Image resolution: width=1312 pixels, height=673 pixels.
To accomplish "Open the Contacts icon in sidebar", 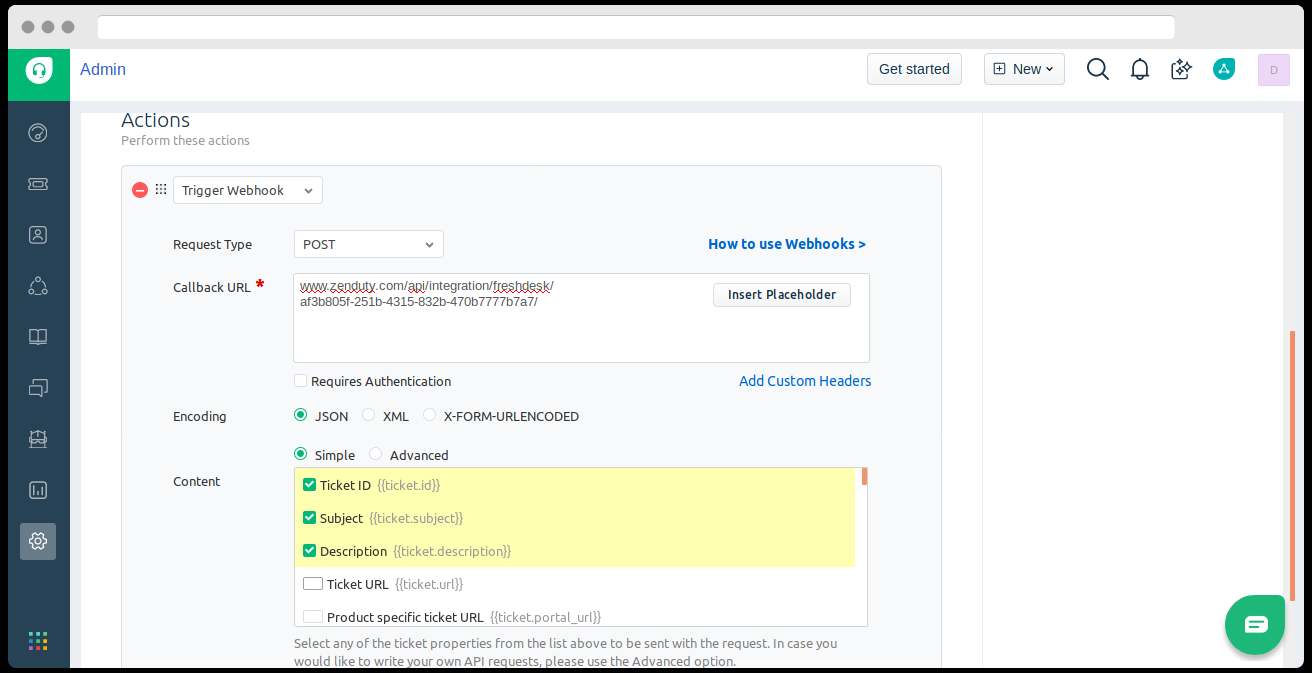I will click(x=38, y=235).
